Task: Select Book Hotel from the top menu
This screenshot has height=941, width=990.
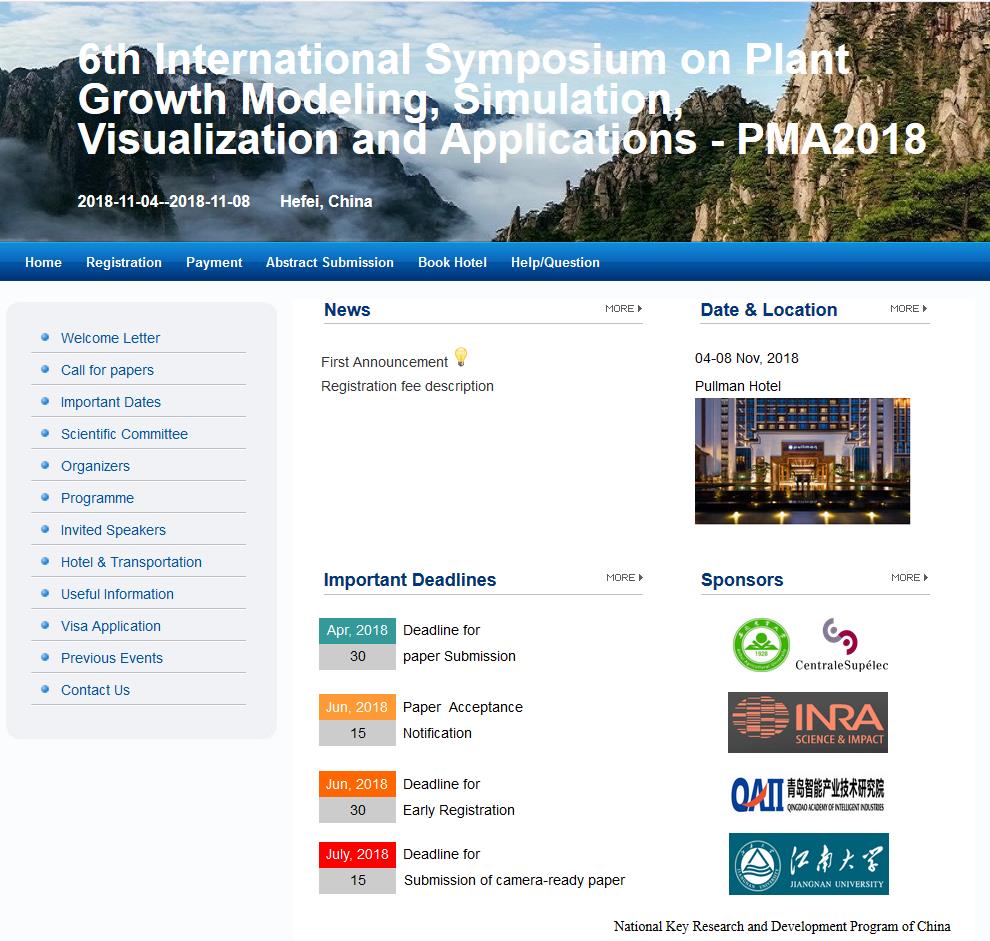Action: [x=452, y=263]
